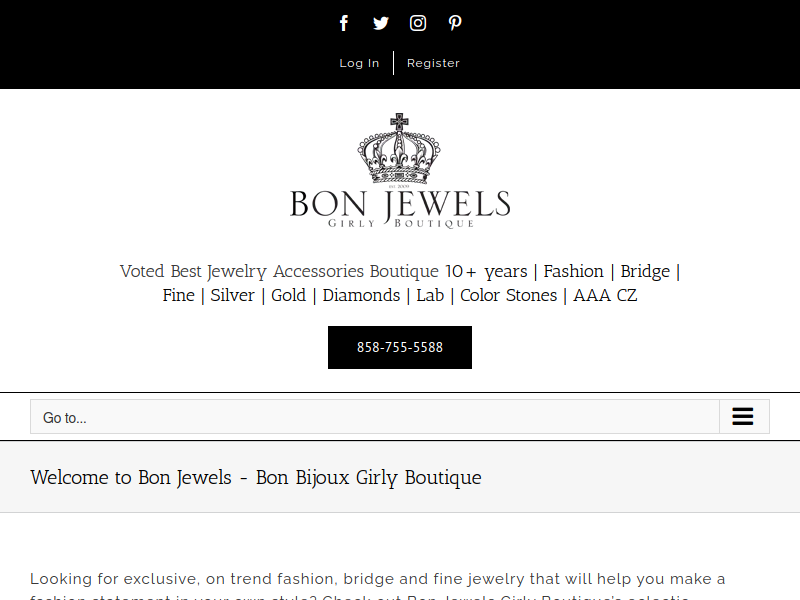This screenshot has height=600, width=800.
Task: View the Color Stones link
Action: click(x=509, y=295)
